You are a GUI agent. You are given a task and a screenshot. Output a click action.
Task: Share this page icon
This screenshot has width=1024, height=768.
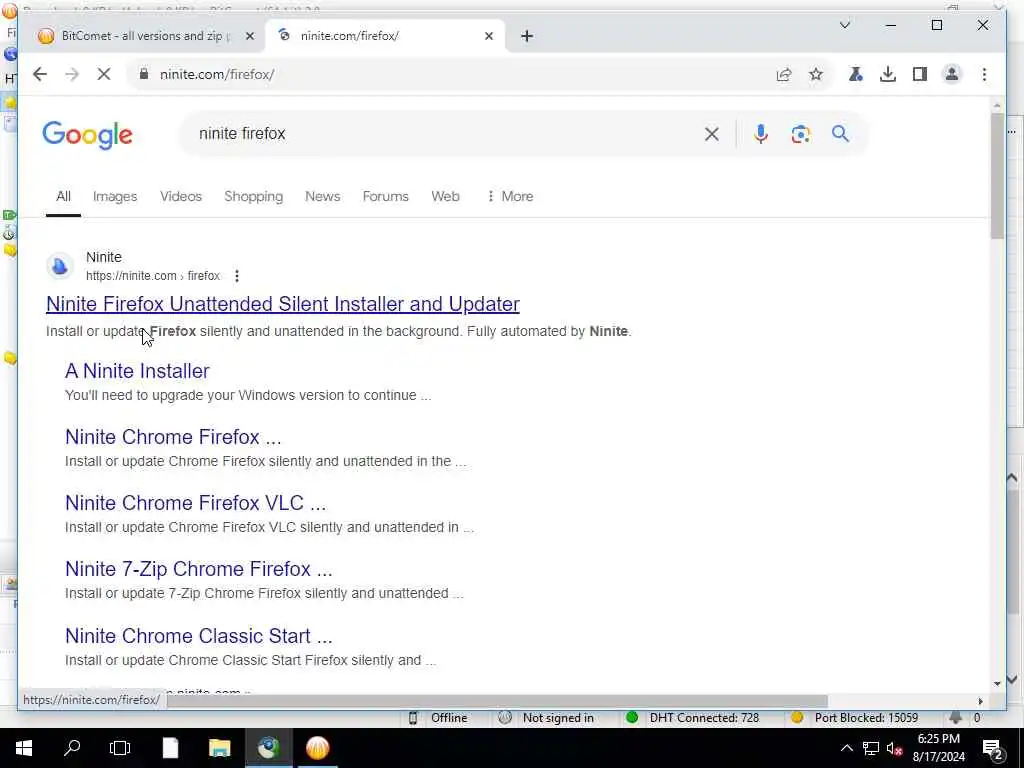pos(784,74)
